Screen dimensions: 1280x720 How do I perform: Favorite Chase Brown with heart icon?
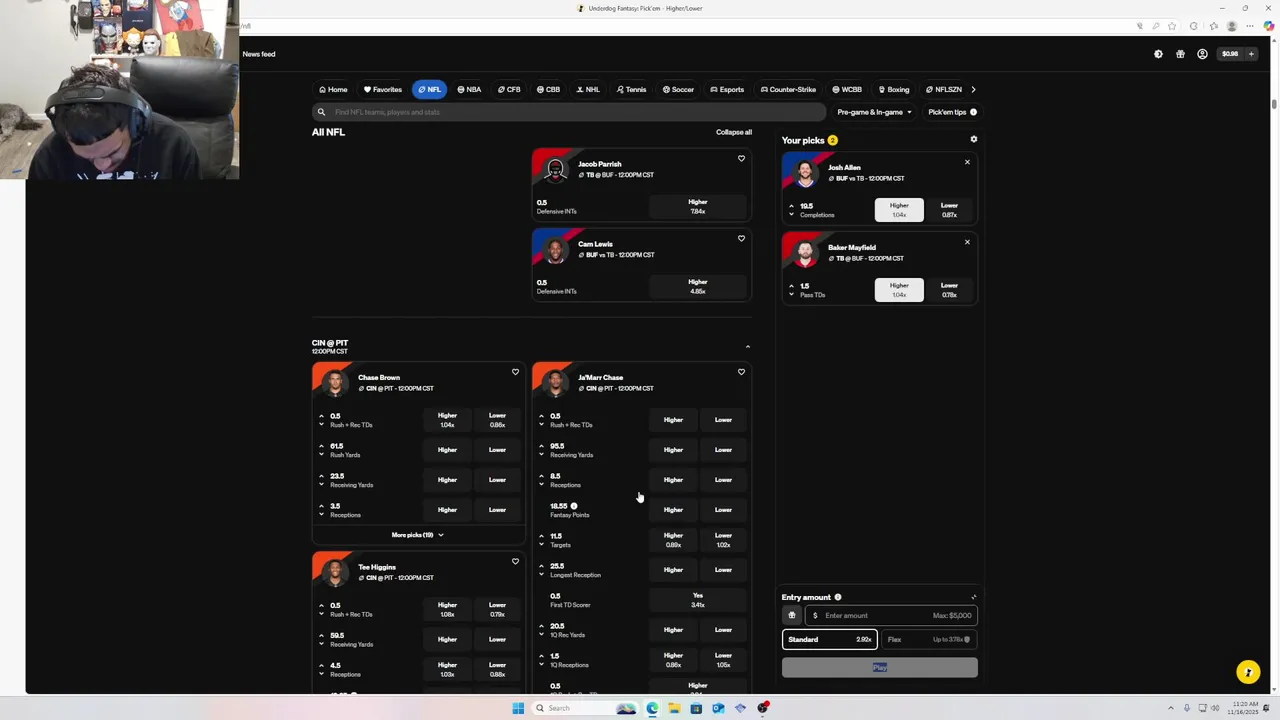click(x=515, y=372)
